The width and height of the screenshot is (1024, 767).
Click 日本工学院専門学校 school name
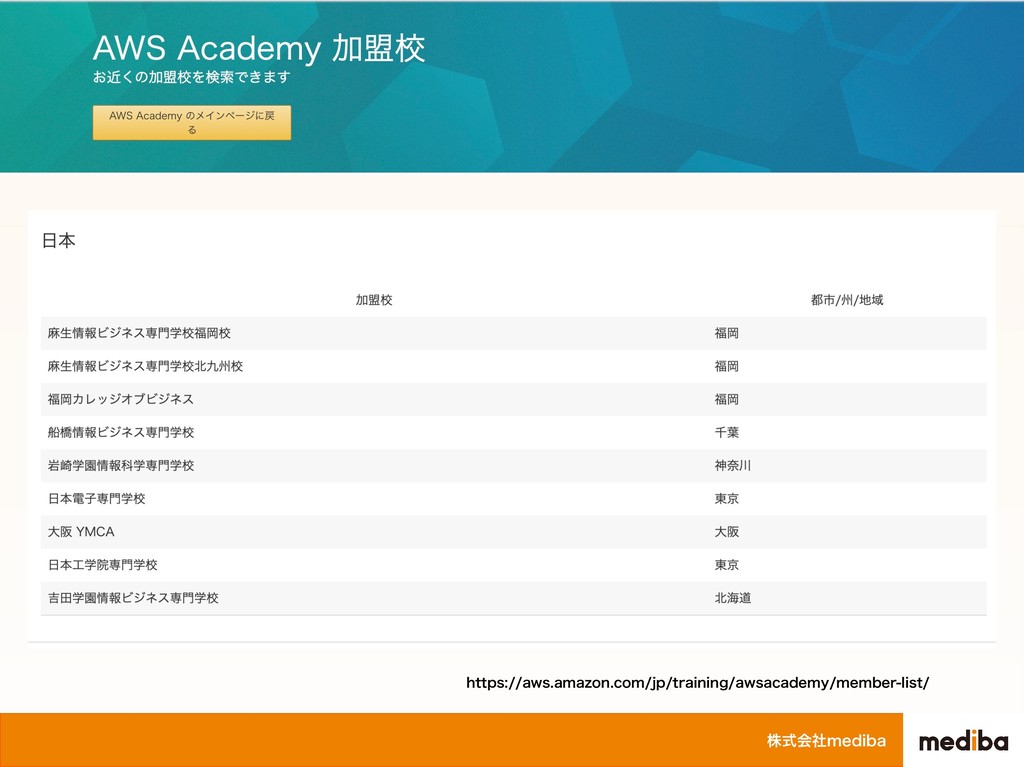coord(103,565)
